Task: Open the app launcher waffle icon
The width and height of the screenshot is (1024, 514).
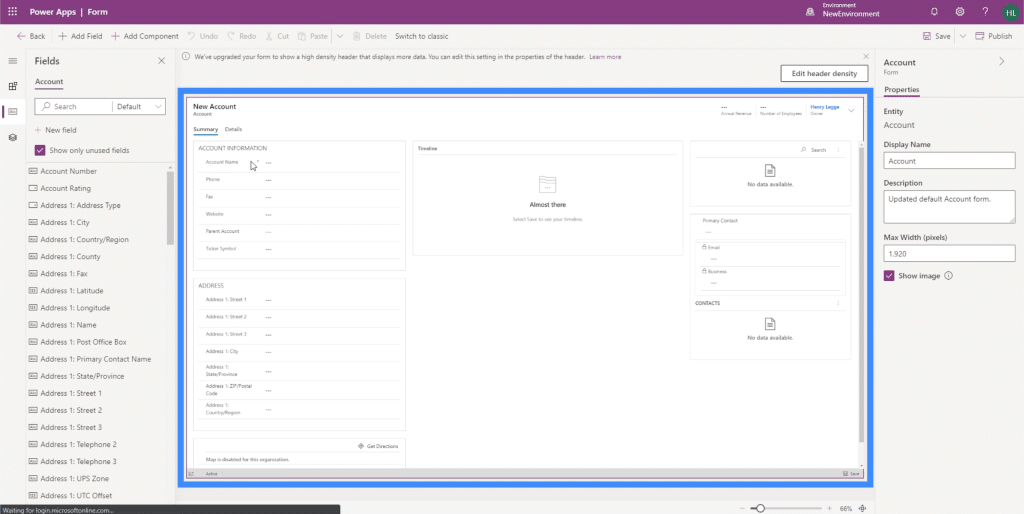Action: (12, 12)
